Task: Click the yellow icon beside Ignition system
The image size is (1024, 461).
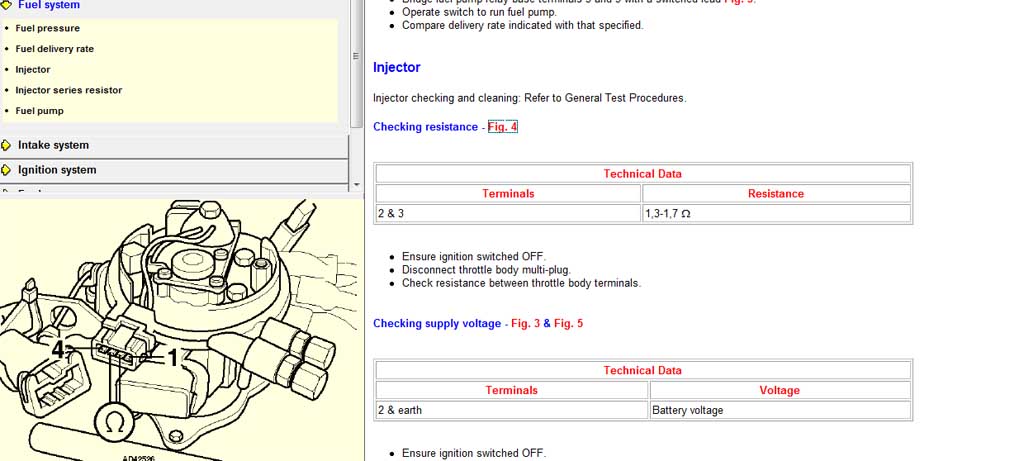Action: [6, 170]
